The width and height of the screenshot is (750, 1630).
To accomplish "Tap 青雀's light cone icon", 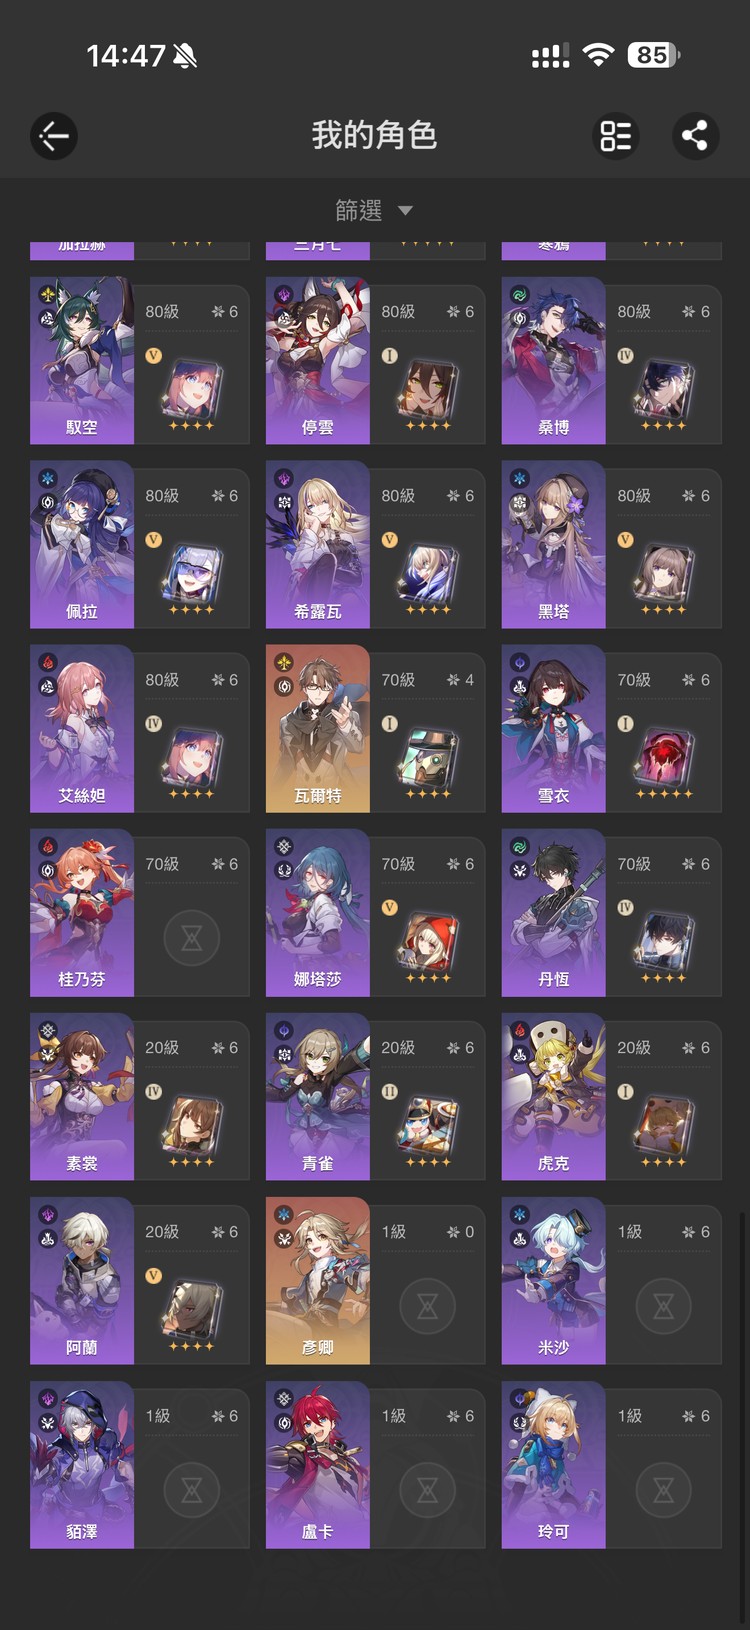I will [x=427, y=1125].
